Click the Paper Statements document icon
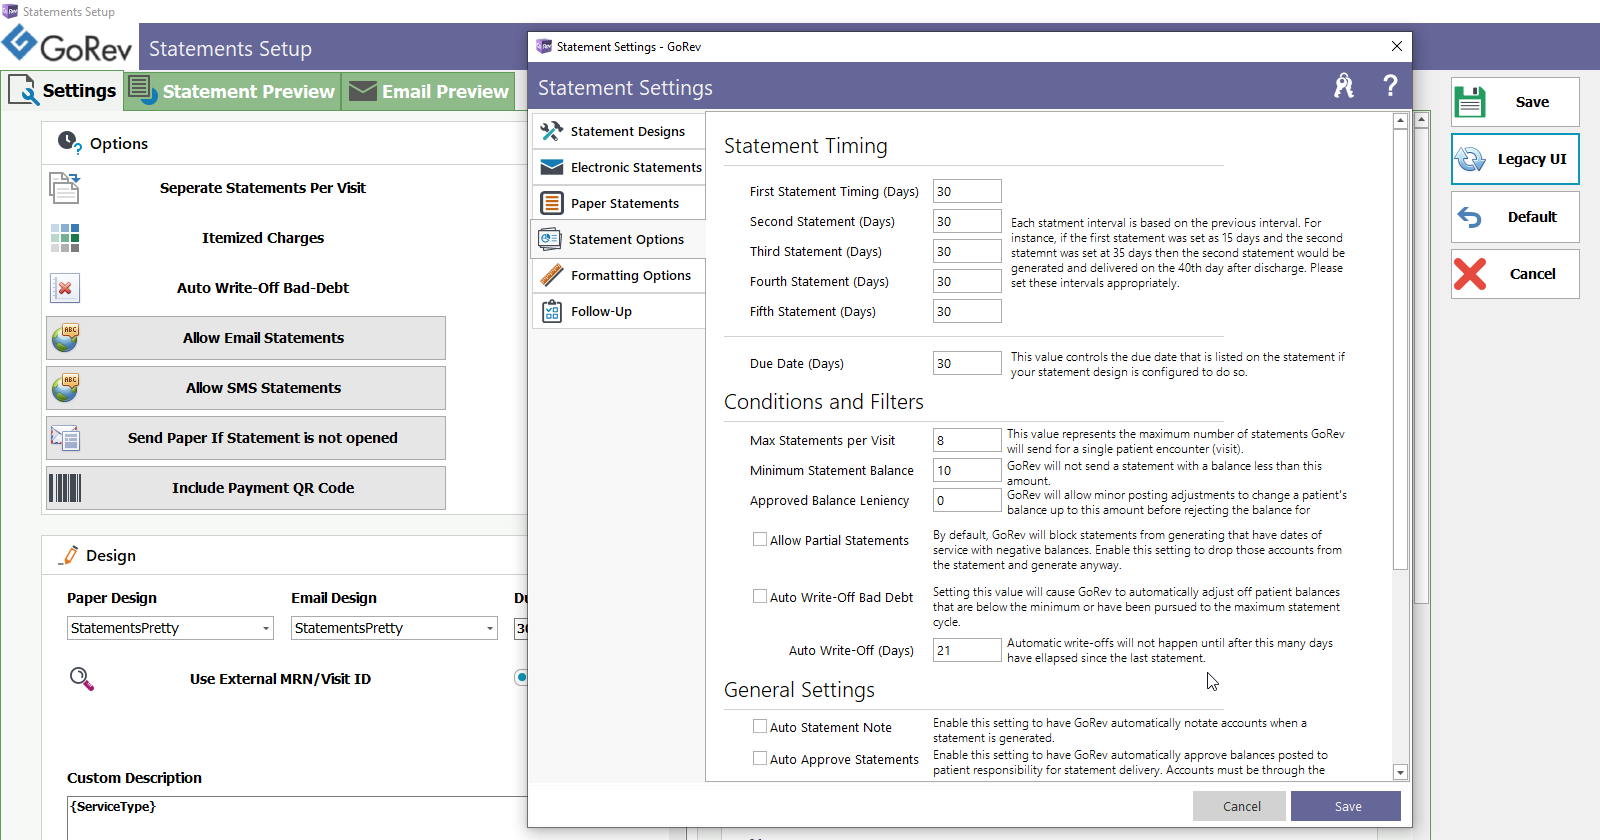Image resolution: width=1600 pixels, height=840 pixels. (551, 203)
